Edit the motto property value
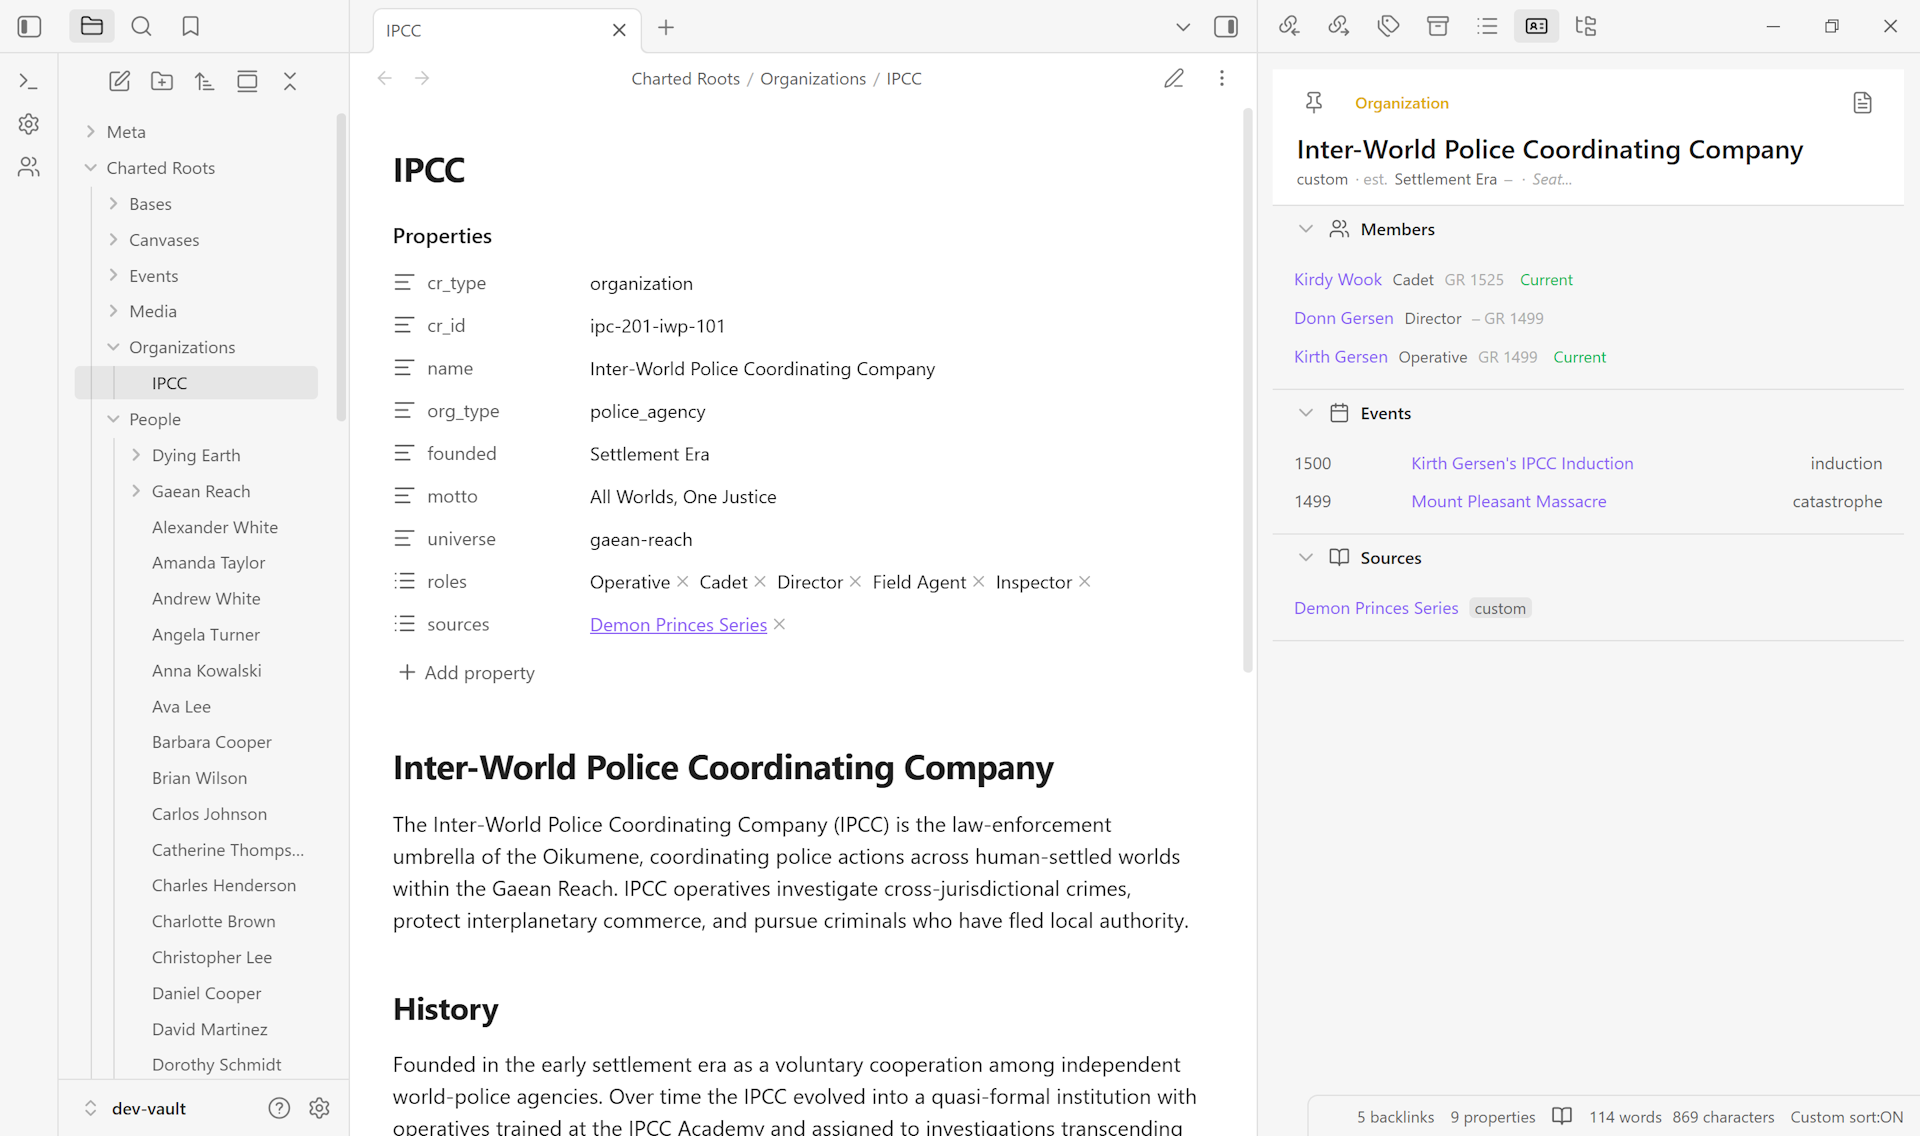The height and width of the screenshot is (1136, 1920). coord(683,497)
